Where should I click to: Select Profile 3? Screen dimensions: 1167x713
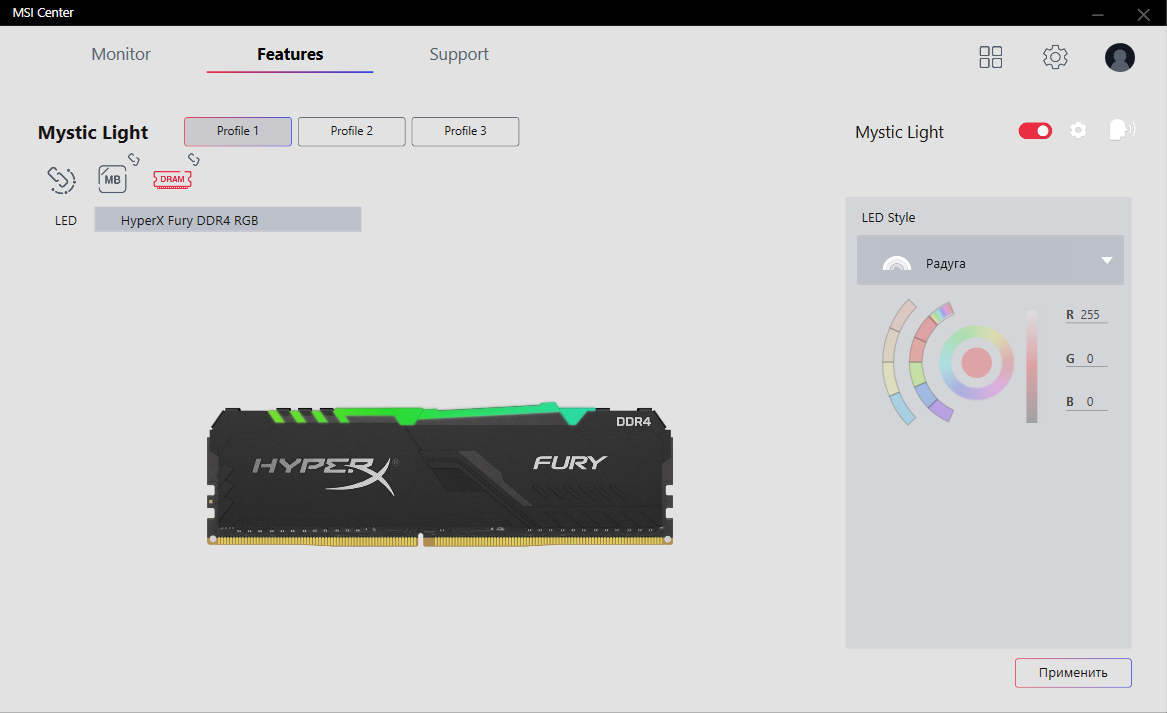[465, 131]
